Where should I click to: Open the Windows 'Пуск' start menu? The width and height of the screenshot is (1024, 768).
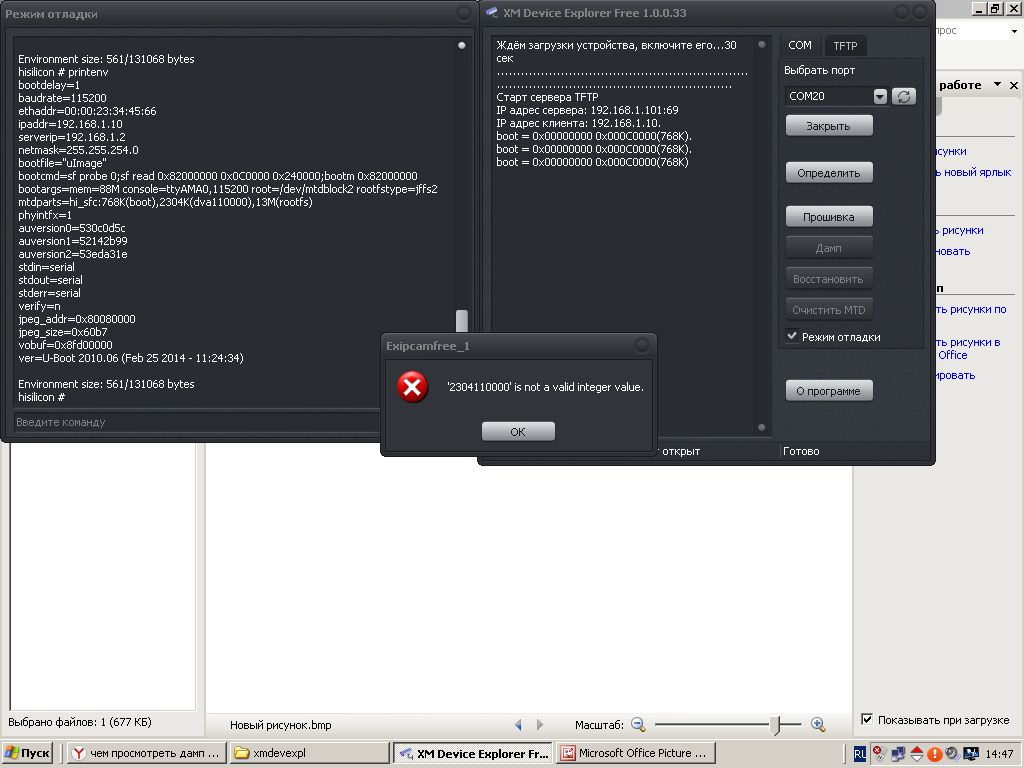(x=28, y=753)
